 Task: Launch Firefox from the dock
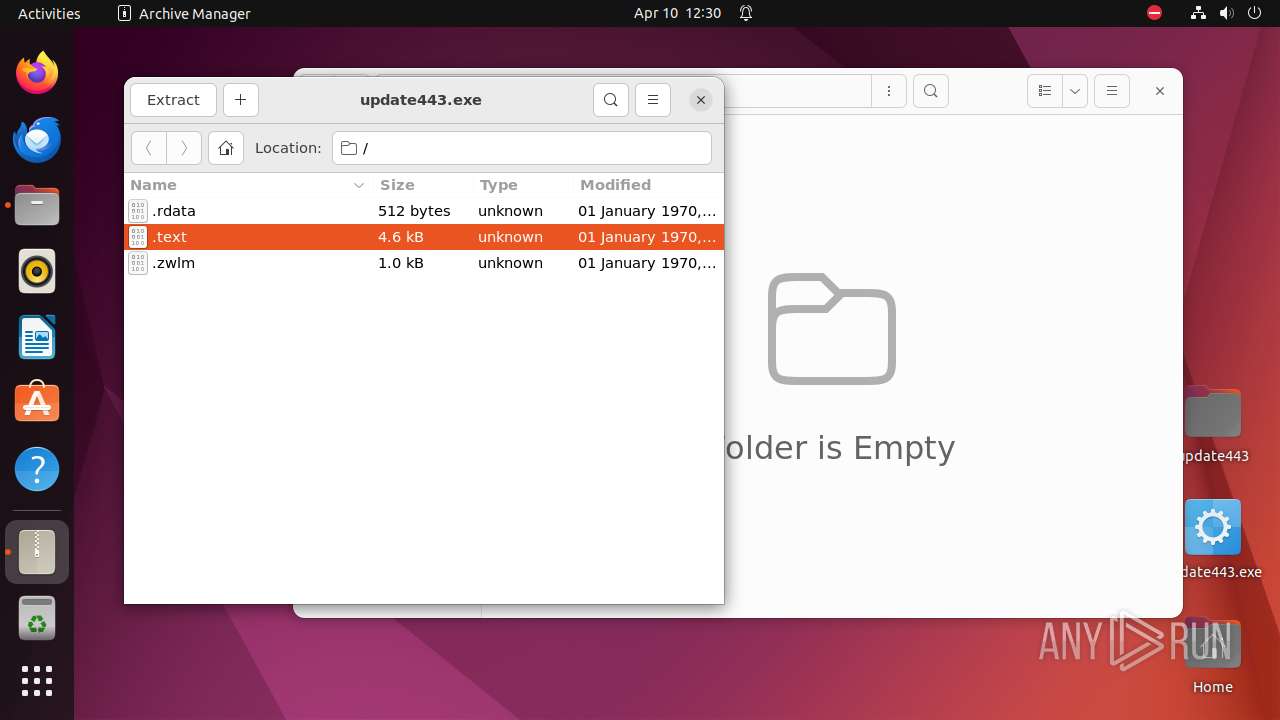[37, 73]
